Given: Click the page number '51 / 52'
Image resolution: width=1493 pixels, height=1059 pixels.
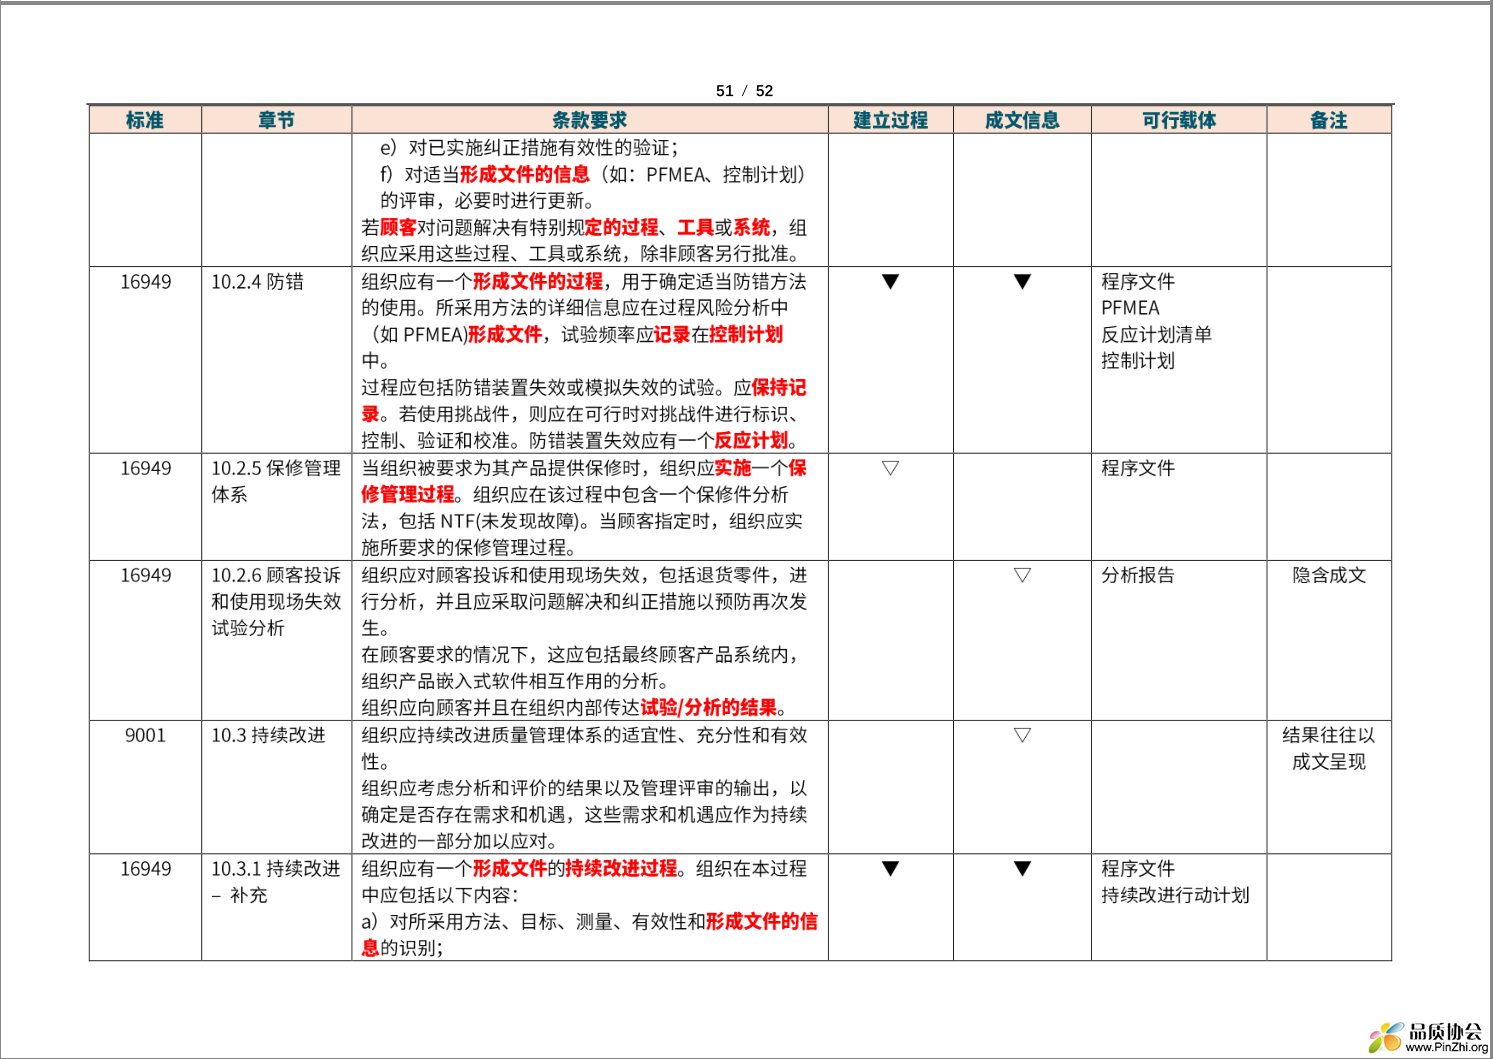Looking at the screenshot, I should tap(744, 91).
